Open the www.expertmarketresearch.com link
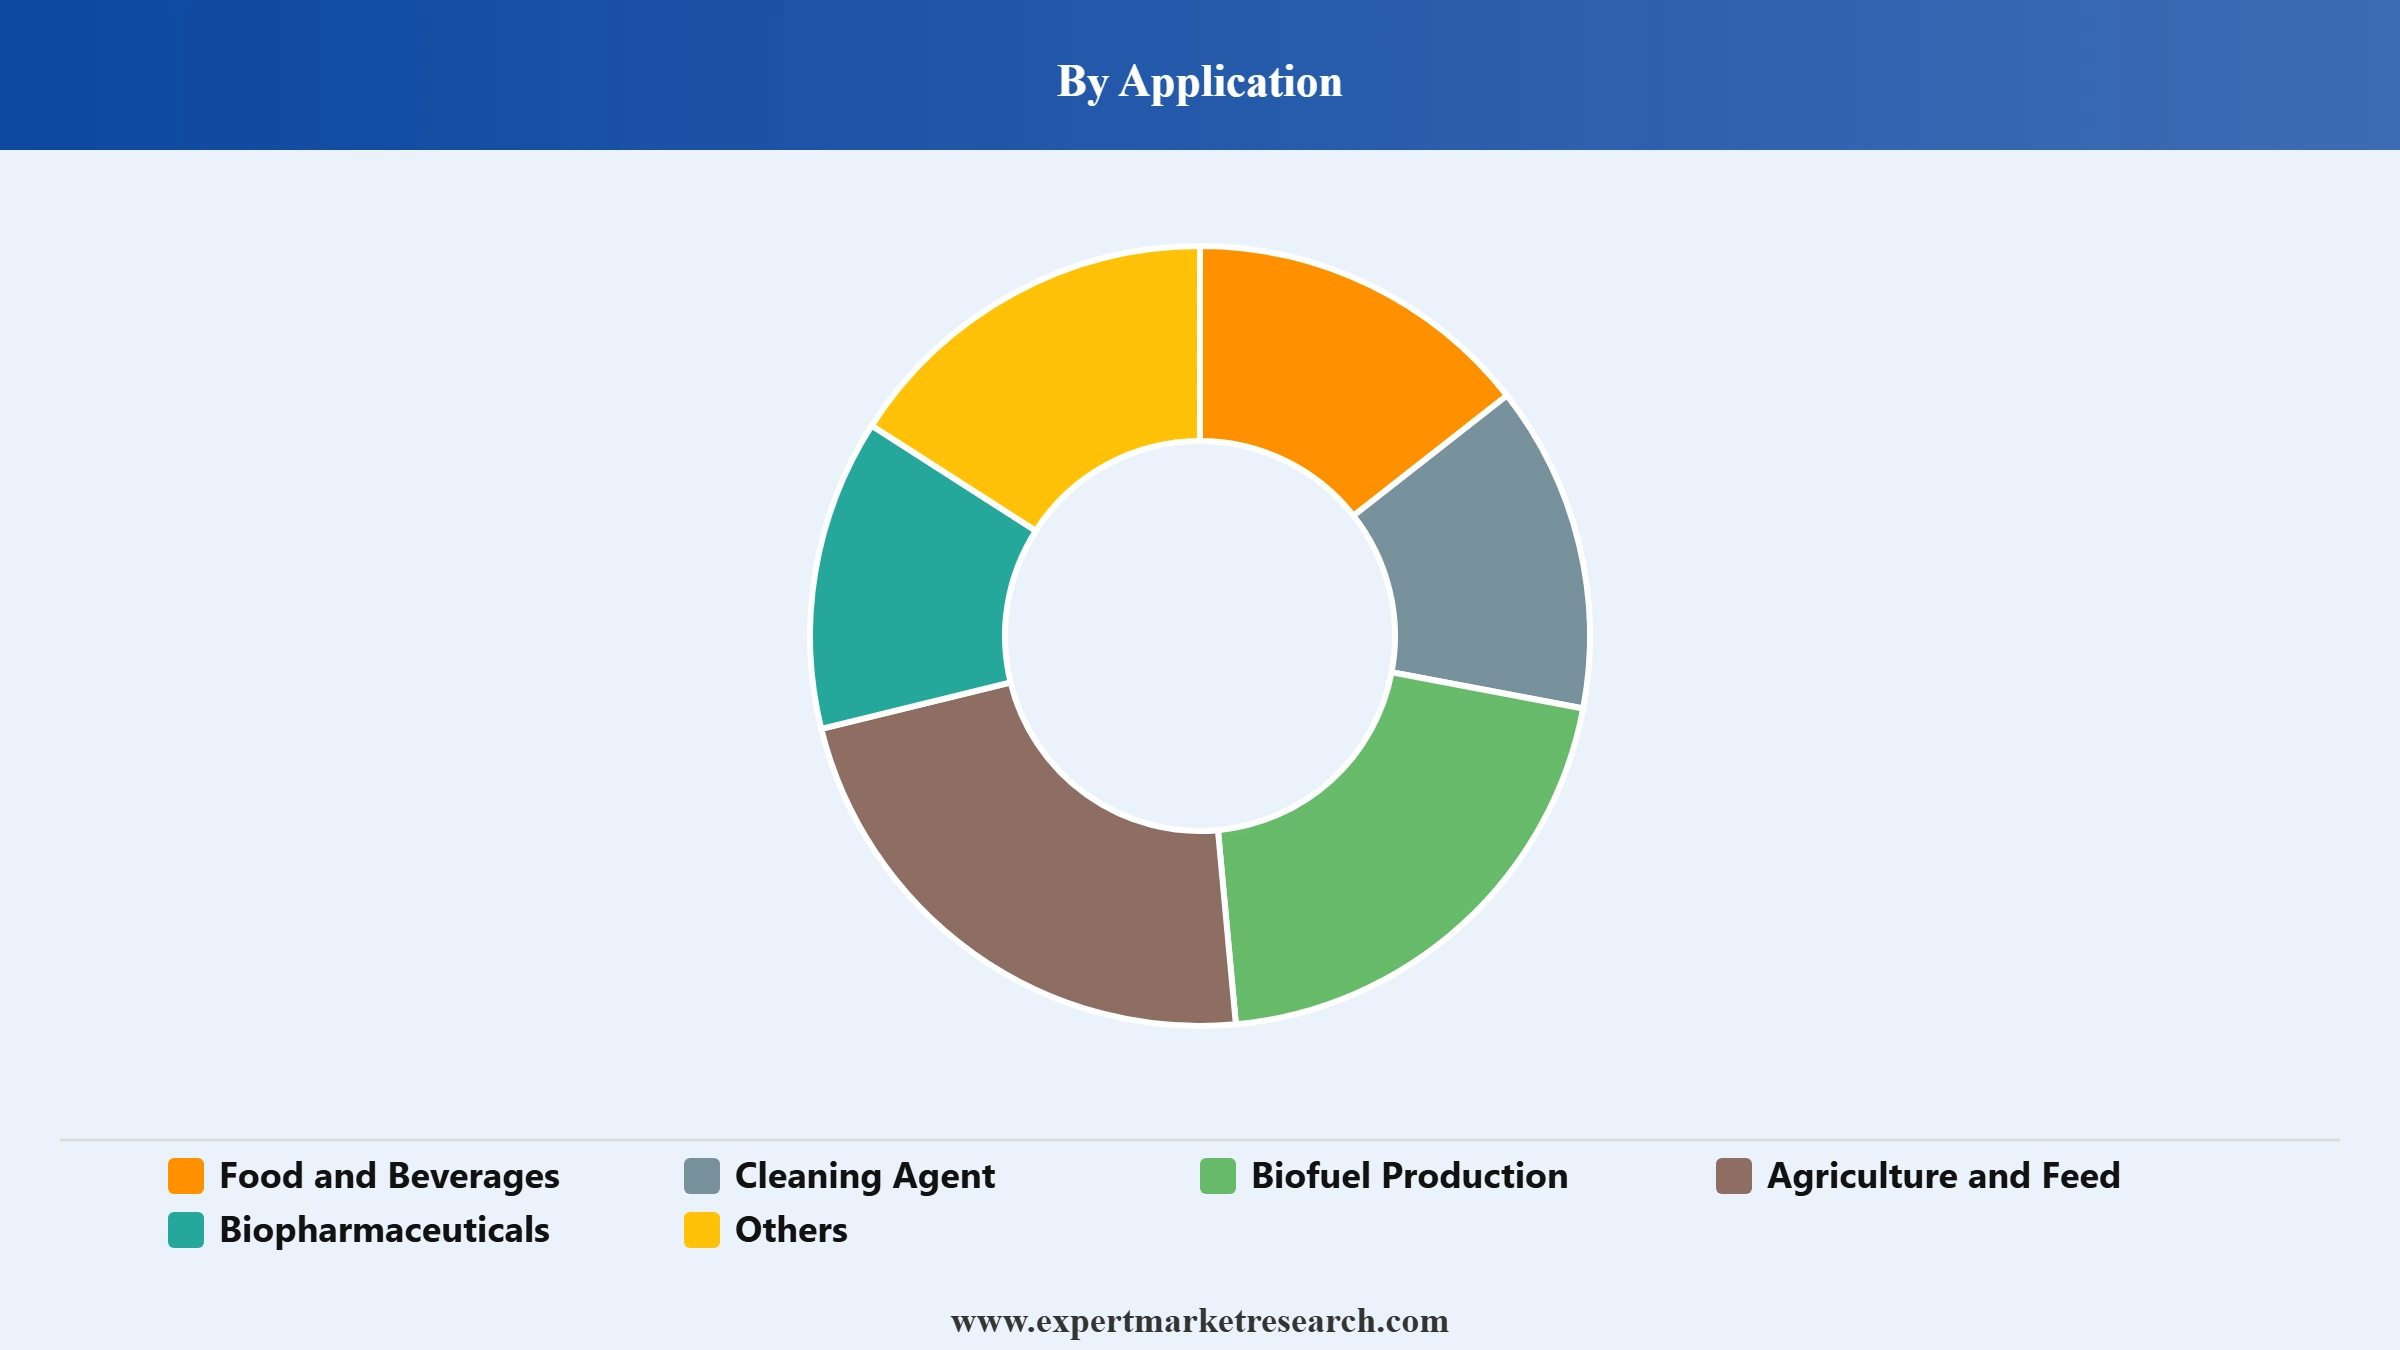The image size is (2400, 1350). pyautogui.click(x=1200, y=1321)
